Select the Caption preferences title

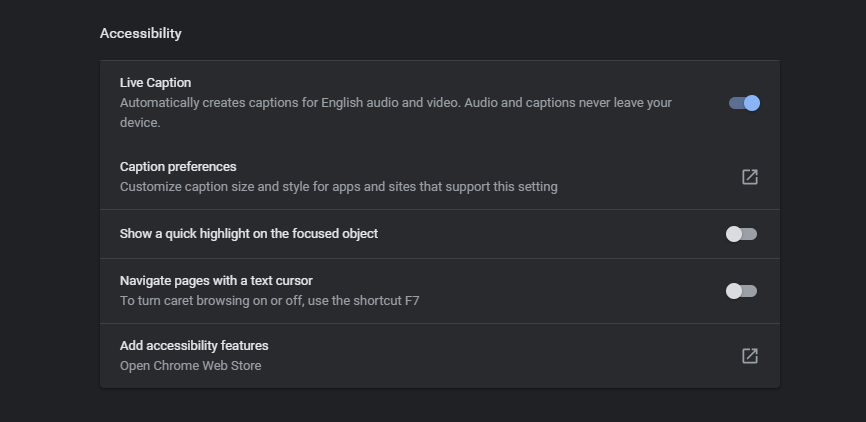click(x=178, y=166)
